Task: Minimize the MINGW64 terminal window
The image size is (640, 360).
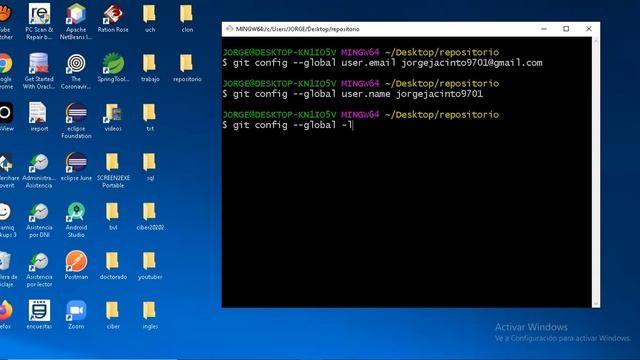Action: [x=544, y=29]
